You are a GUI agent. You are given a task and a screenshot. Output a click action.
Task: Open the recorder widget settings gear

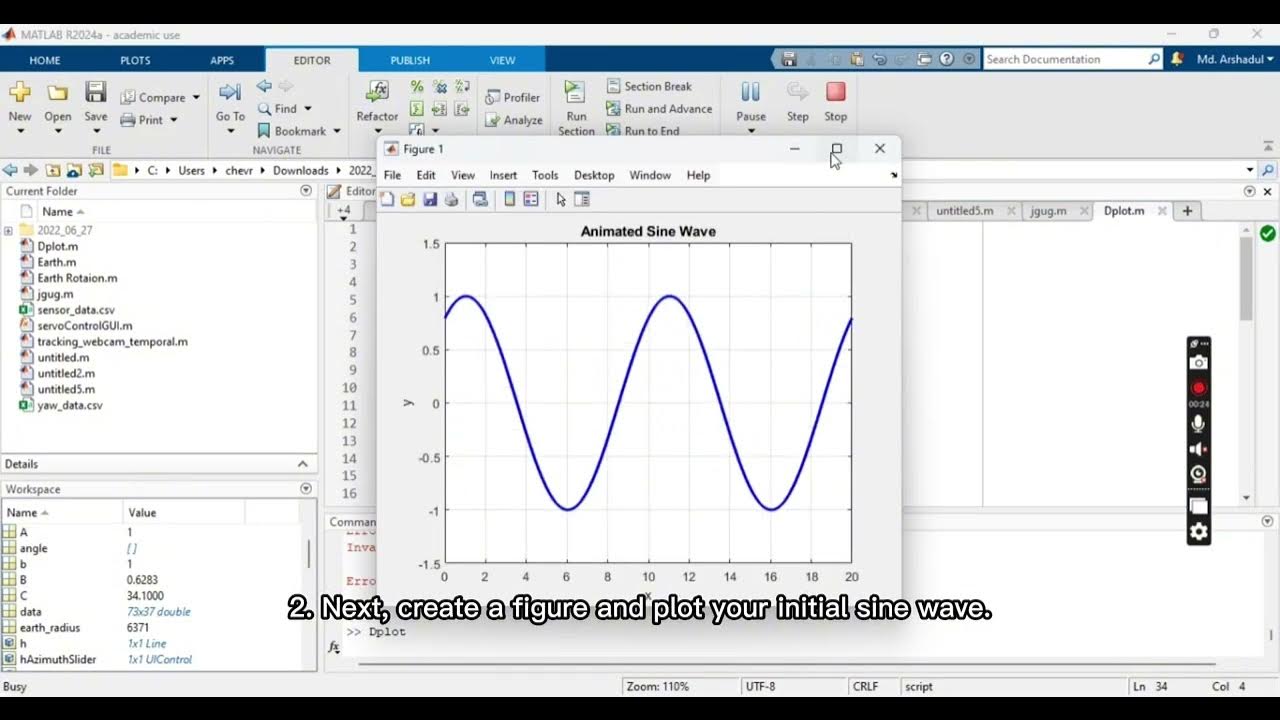(1199, 532)
